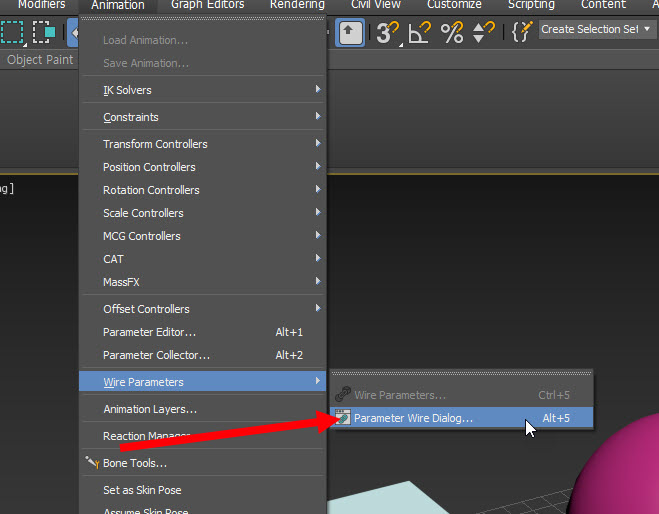Expand the IK Solvers submenu
659x514 pixels.
tap(203, 90)
